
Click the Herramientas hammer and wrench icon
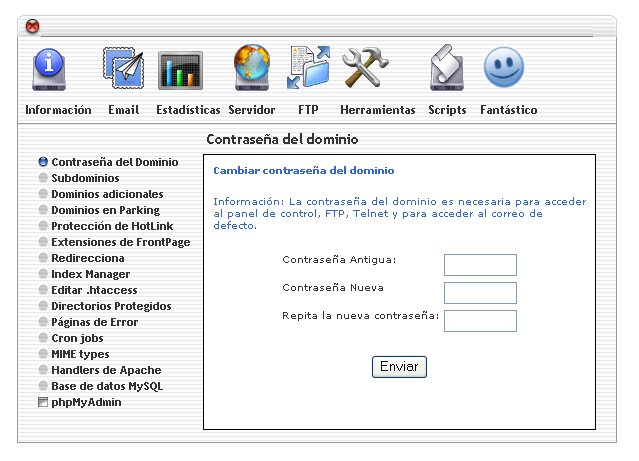coord(365,67)
